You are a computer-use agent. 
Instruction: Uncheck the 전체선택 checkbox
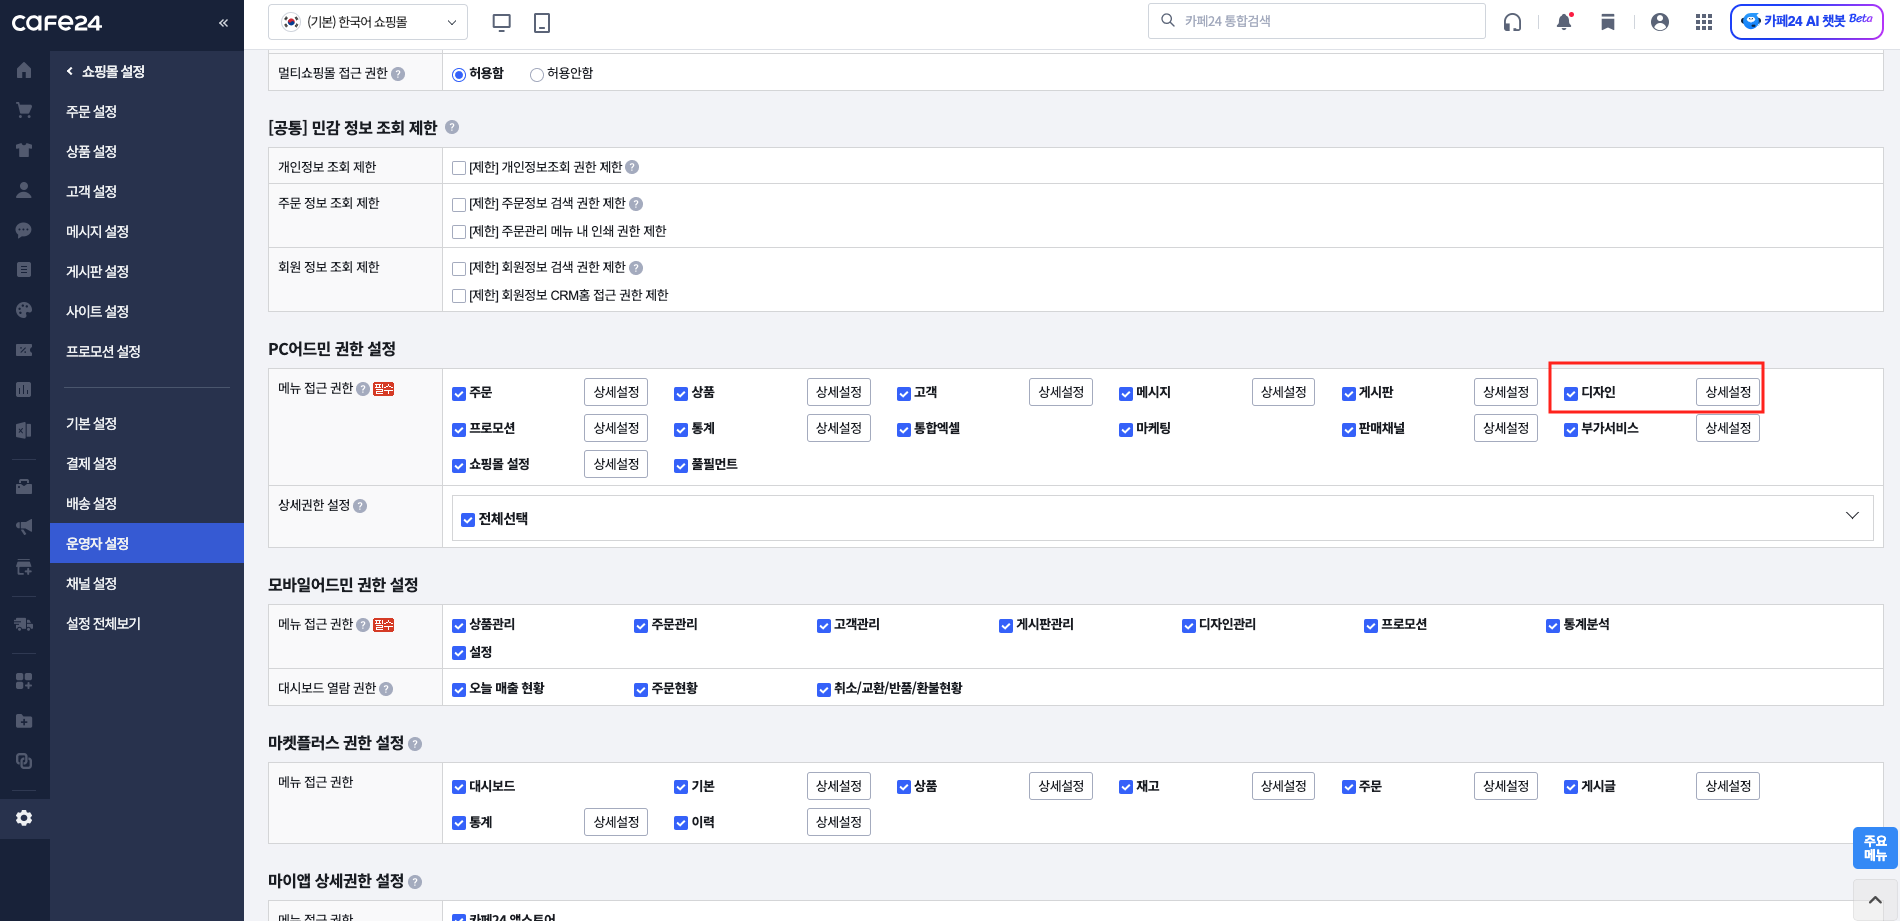(468, 519)
